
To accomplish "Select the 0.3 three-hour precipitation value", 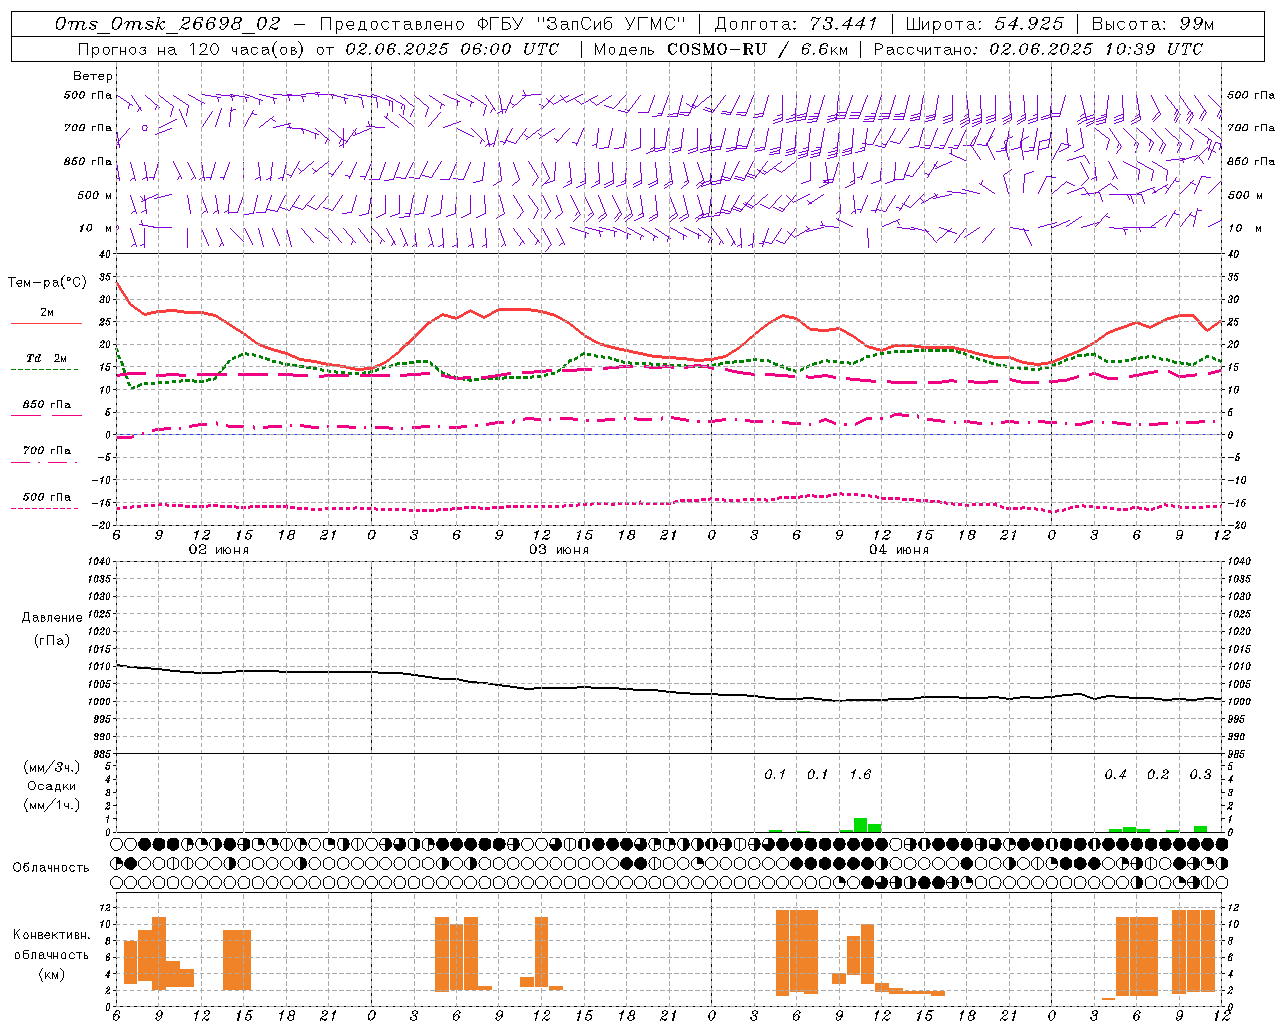I will (x=1200, y=775).
